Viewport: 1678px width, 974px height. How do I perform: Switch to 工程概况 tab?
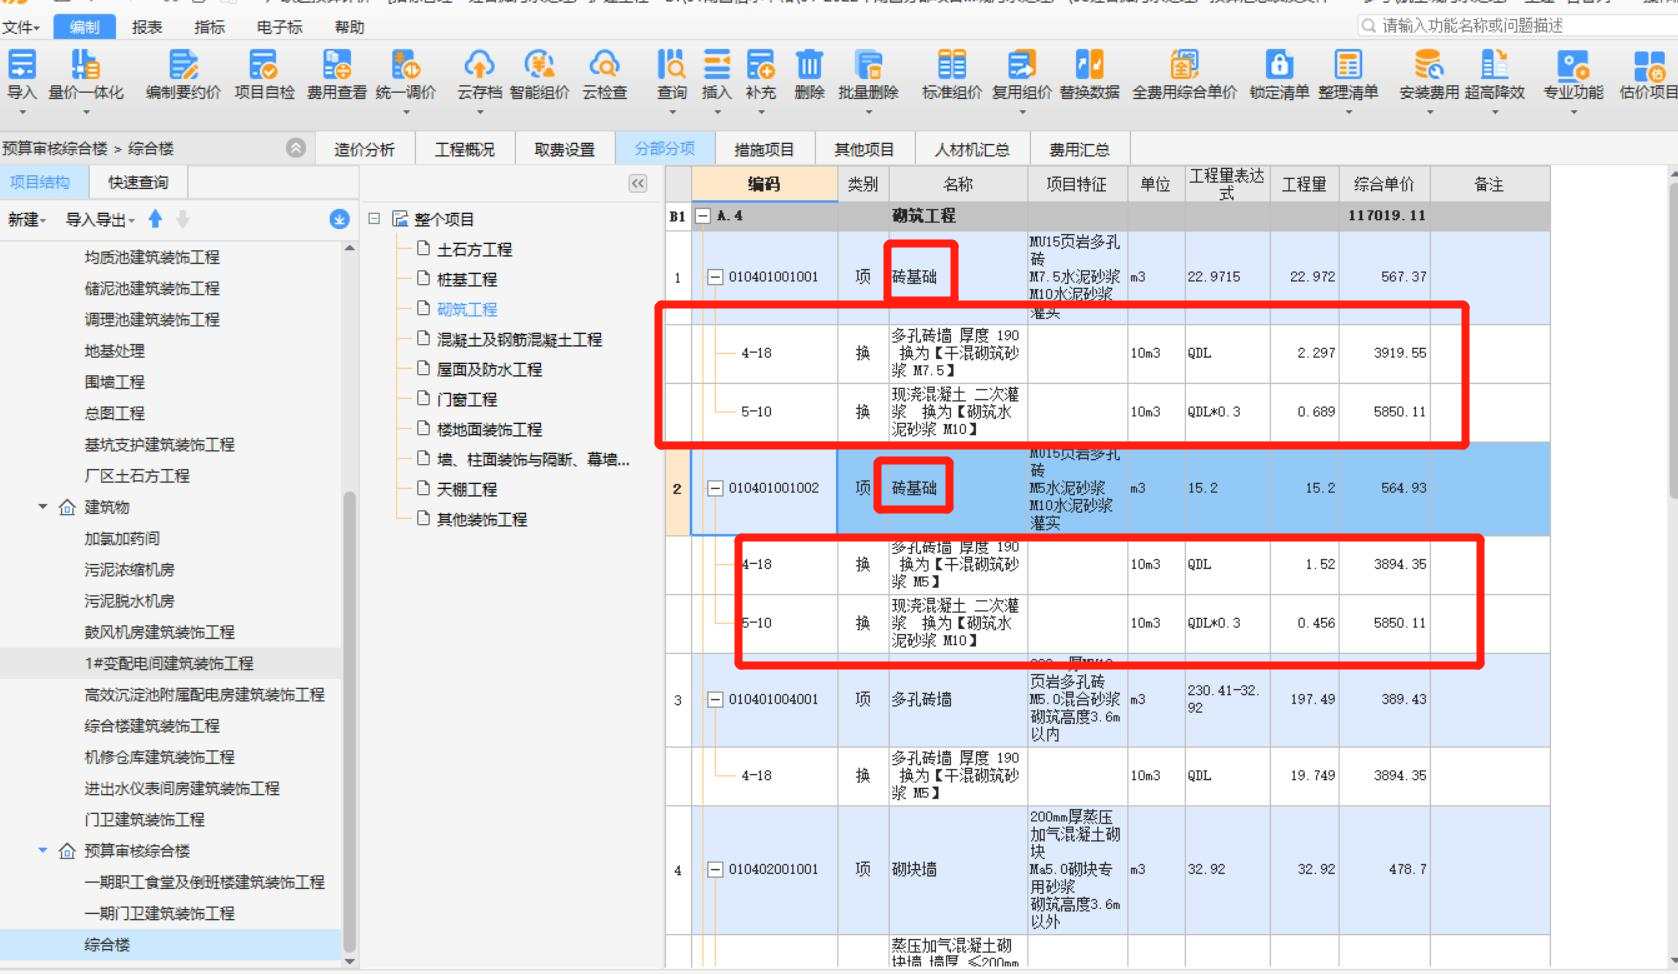pyautogui.click(x=464, y=149)
